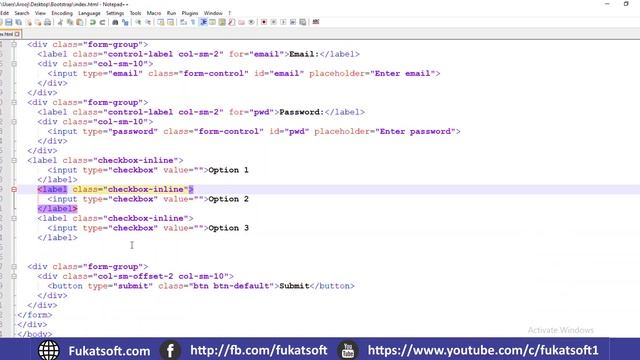
Task: Collapse the red fold marker for Option 2 label
Action: 14,189
